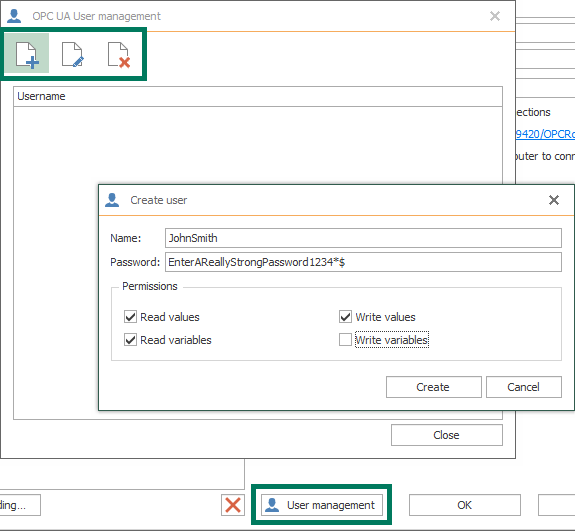The image size is (575, 531).
Task: Click the OPC UA User management title icon
Action: (14, 16)
